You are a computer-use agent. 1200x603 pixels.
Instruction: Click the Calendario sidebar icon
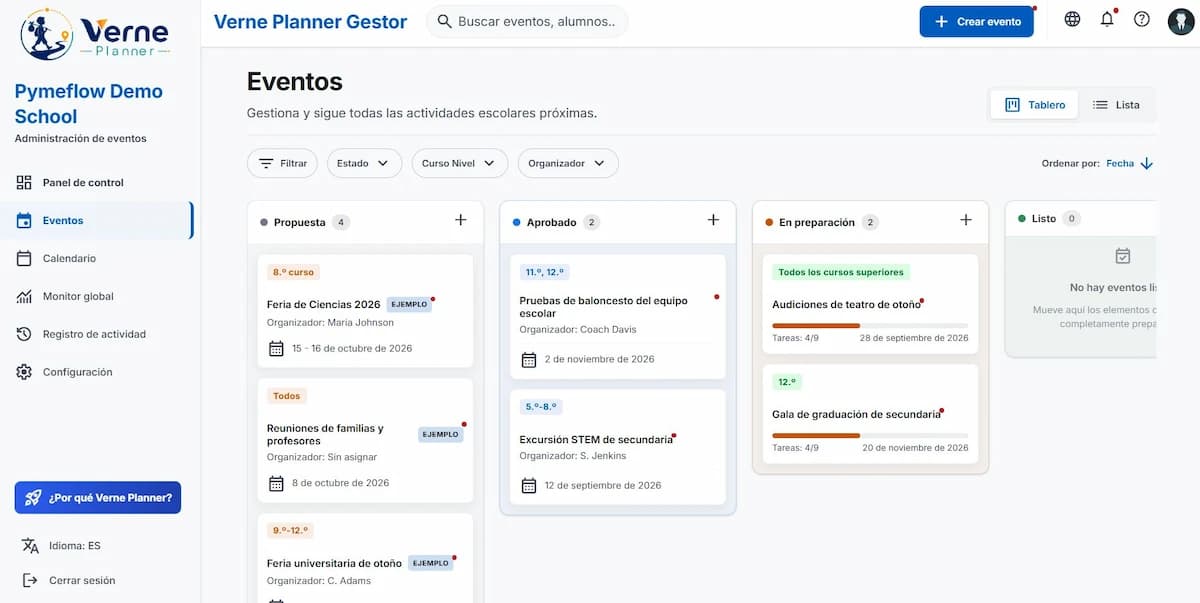click(24, 258)
